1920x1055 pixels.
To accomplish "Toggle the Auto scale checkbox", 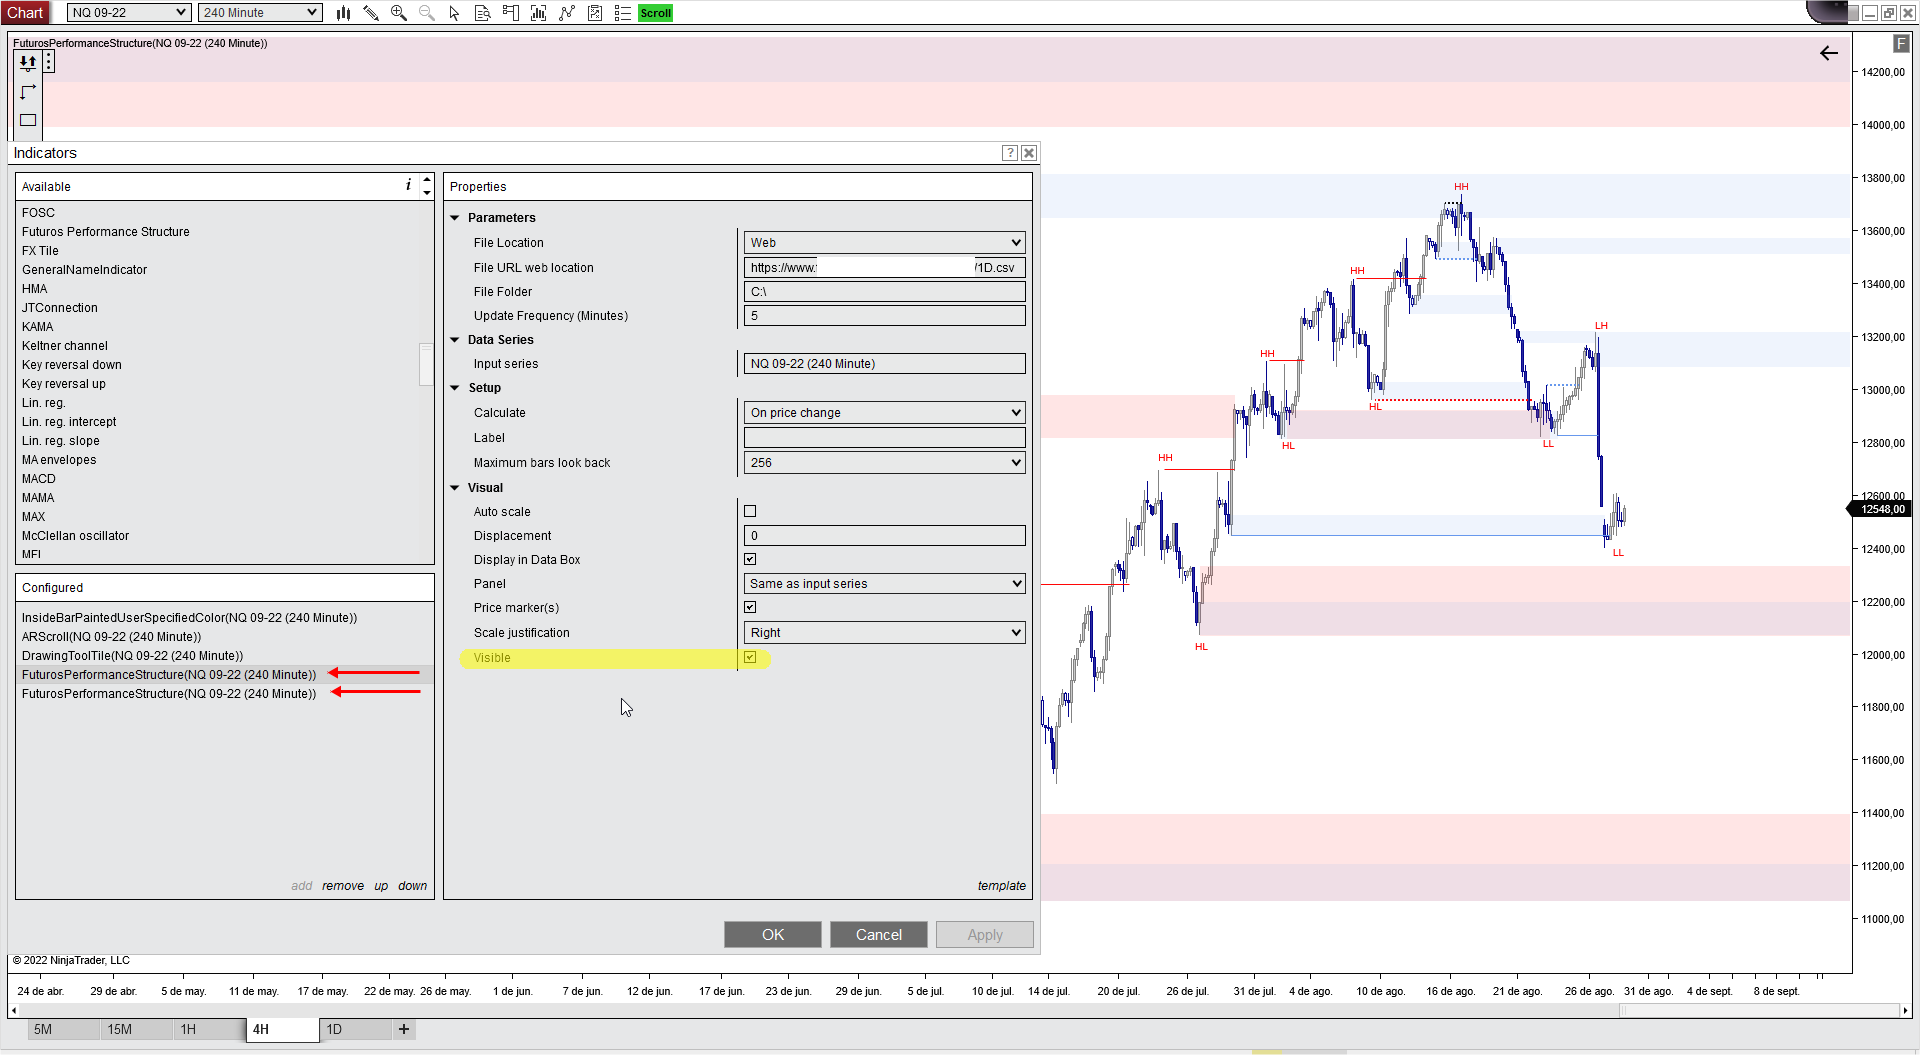I will pos(750,511).
